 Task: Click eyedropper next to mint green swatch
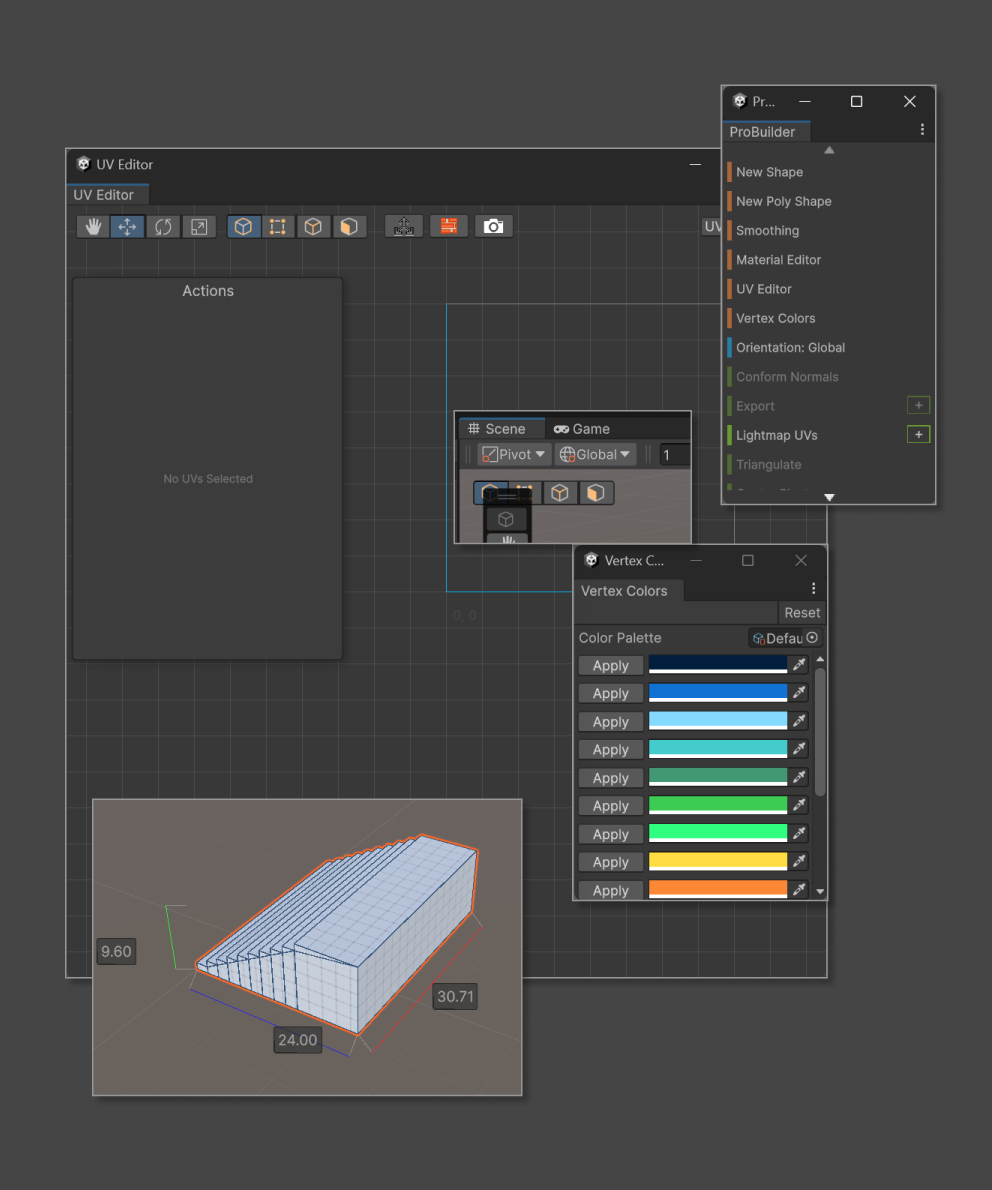(x=799, y=833)
